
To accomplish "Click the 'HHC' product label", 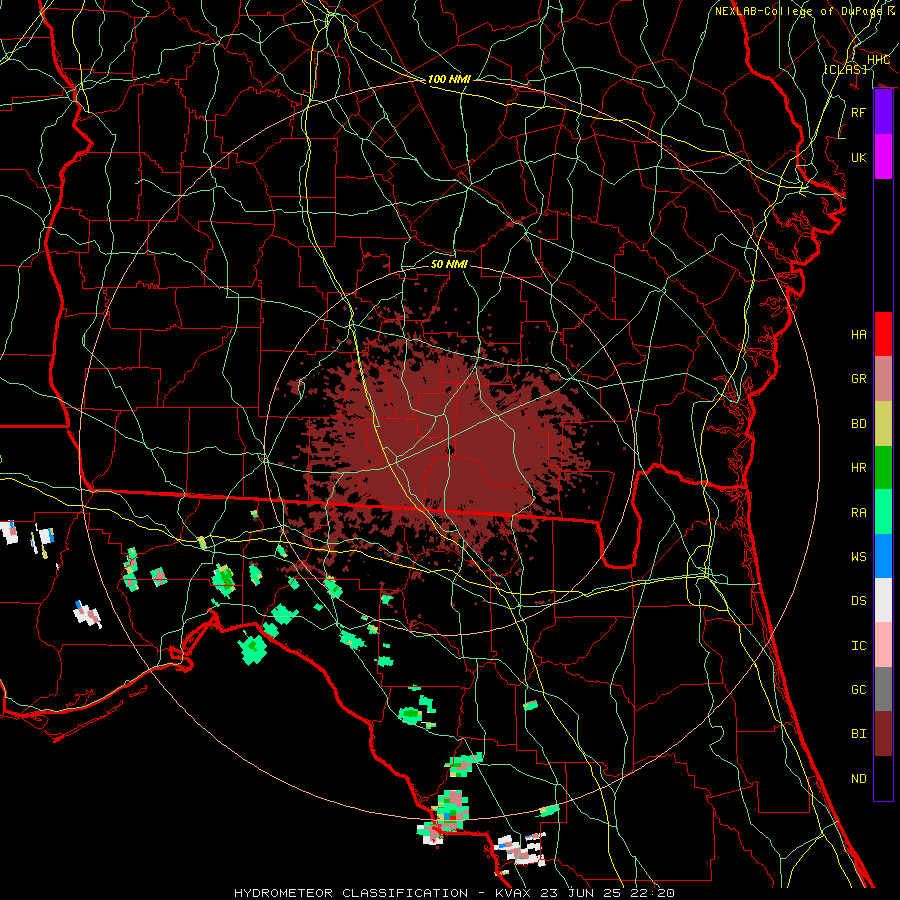I will click(878, 60).
